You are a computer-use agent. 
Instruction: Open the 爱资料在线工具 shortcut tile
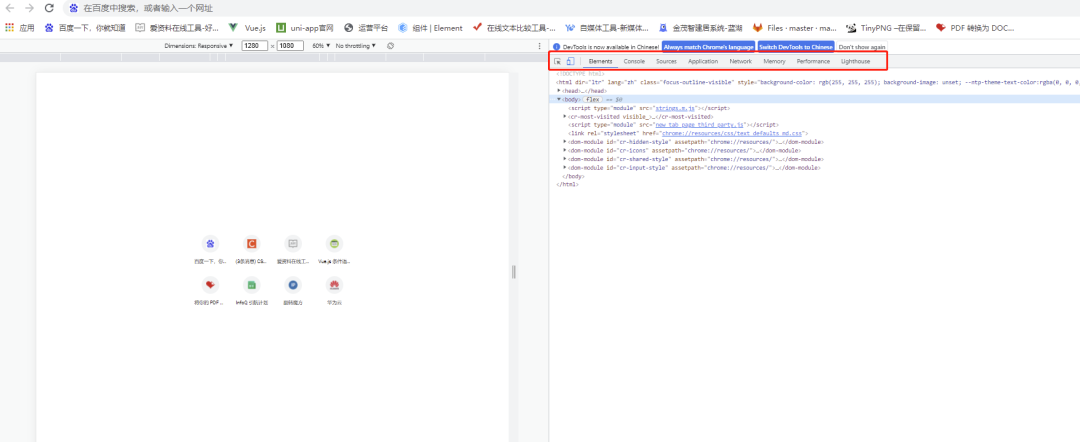coord(293,249)
